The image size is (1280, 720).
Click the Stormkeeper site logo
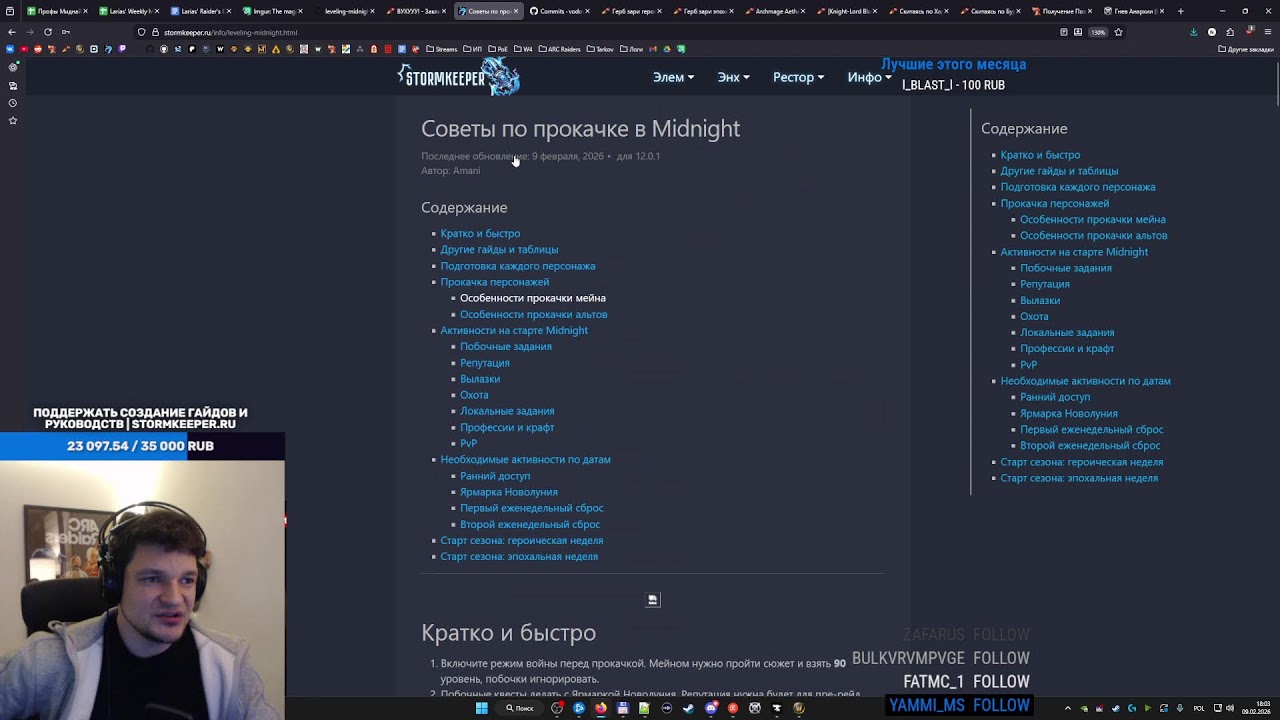[x=459, y=76]
